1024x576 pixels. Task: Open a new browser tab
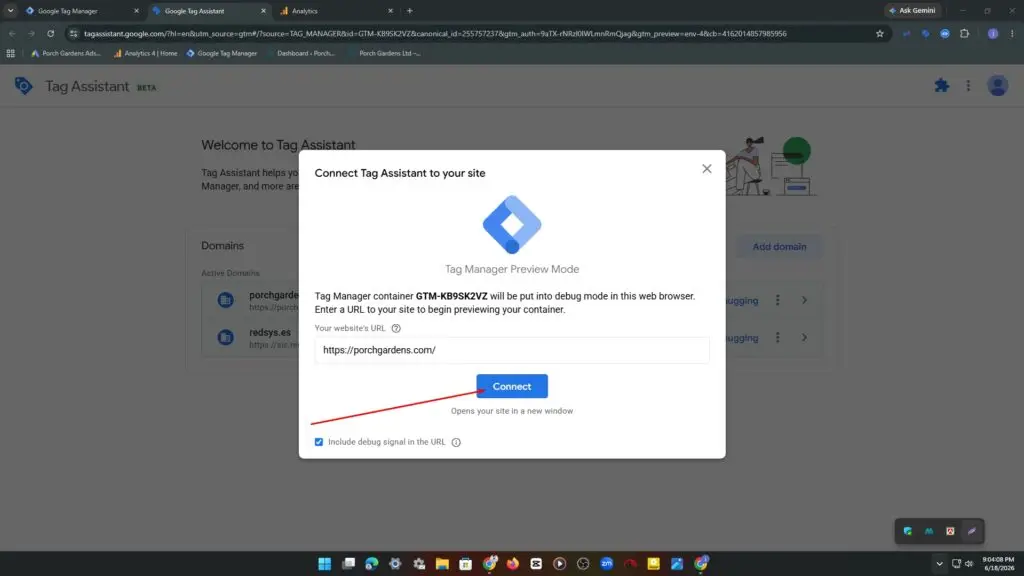click(x=409, y=11)
